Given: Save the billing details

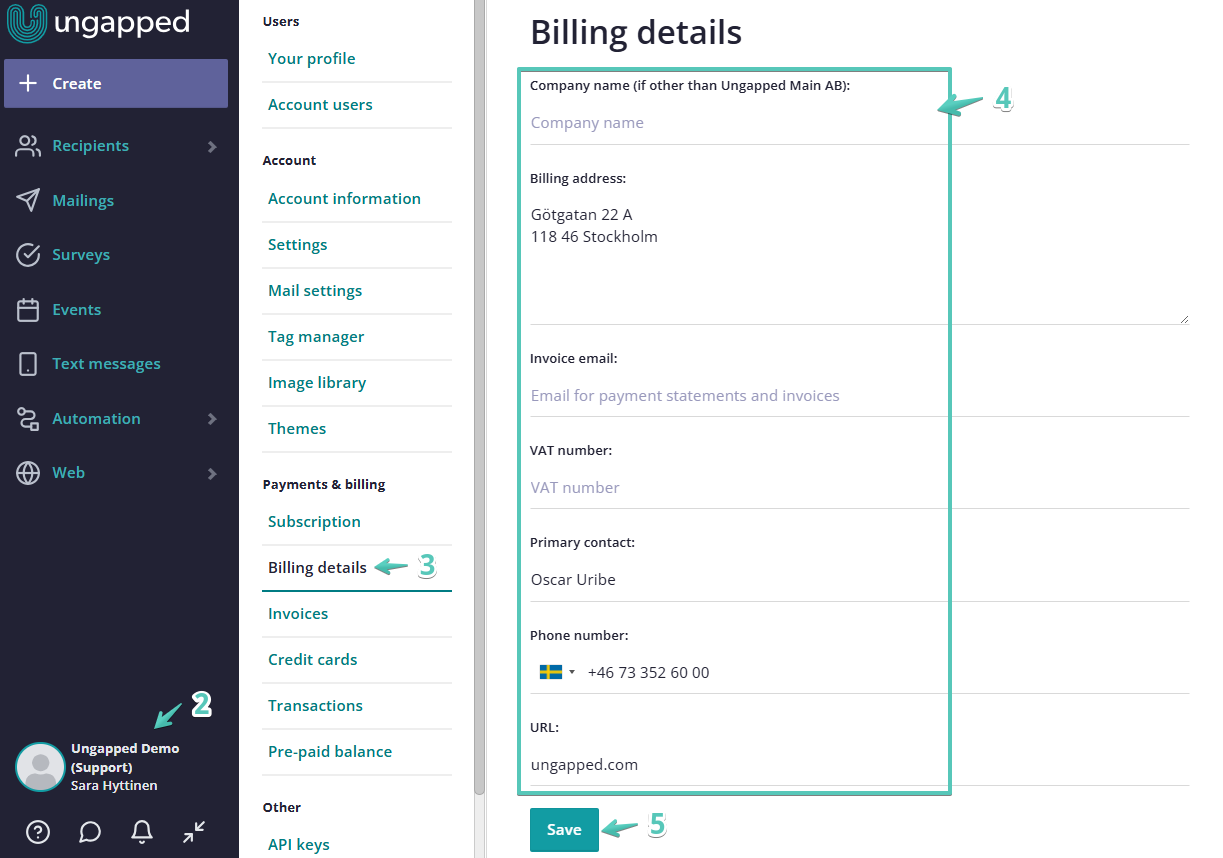Looking at the screenshot, I should [564, 830].
